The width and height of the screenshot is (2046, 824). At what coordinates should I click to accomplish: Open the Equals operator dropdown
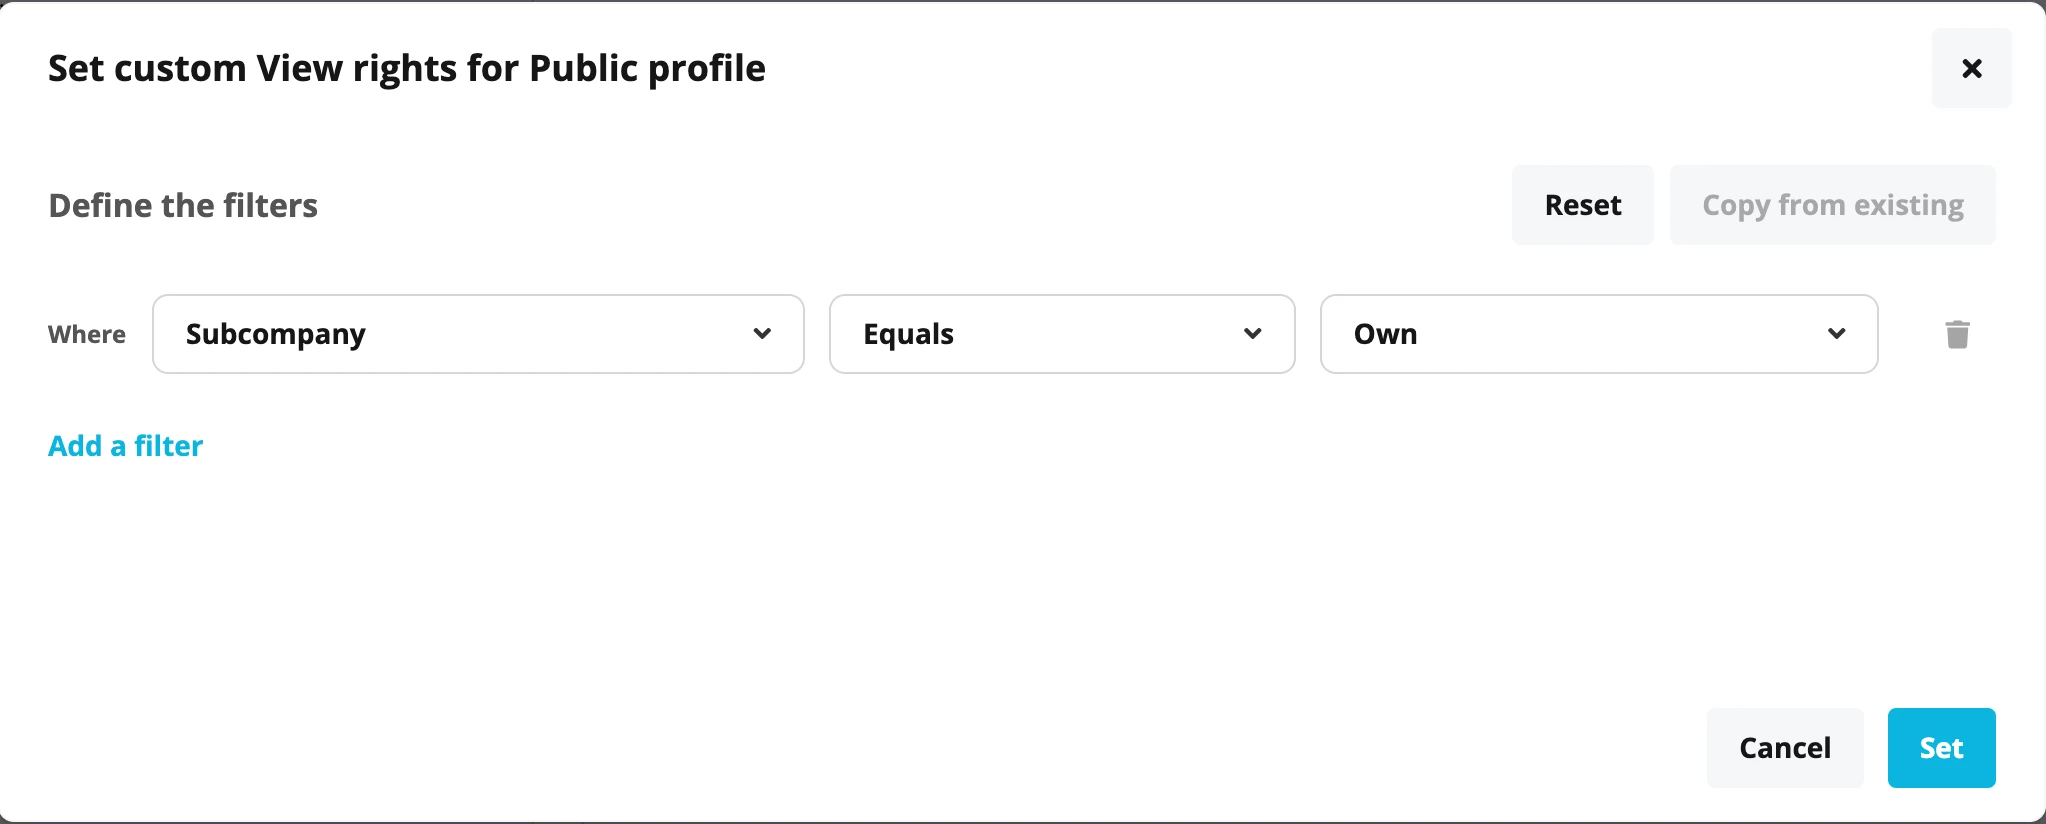(x=1062, y=334)
